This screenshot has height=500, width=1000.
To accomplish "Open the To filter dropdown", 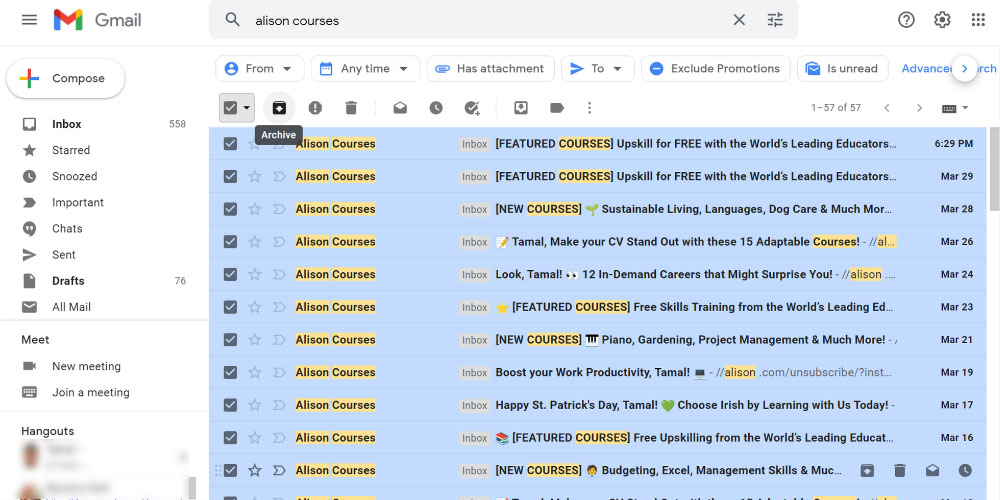I will 598,68.
